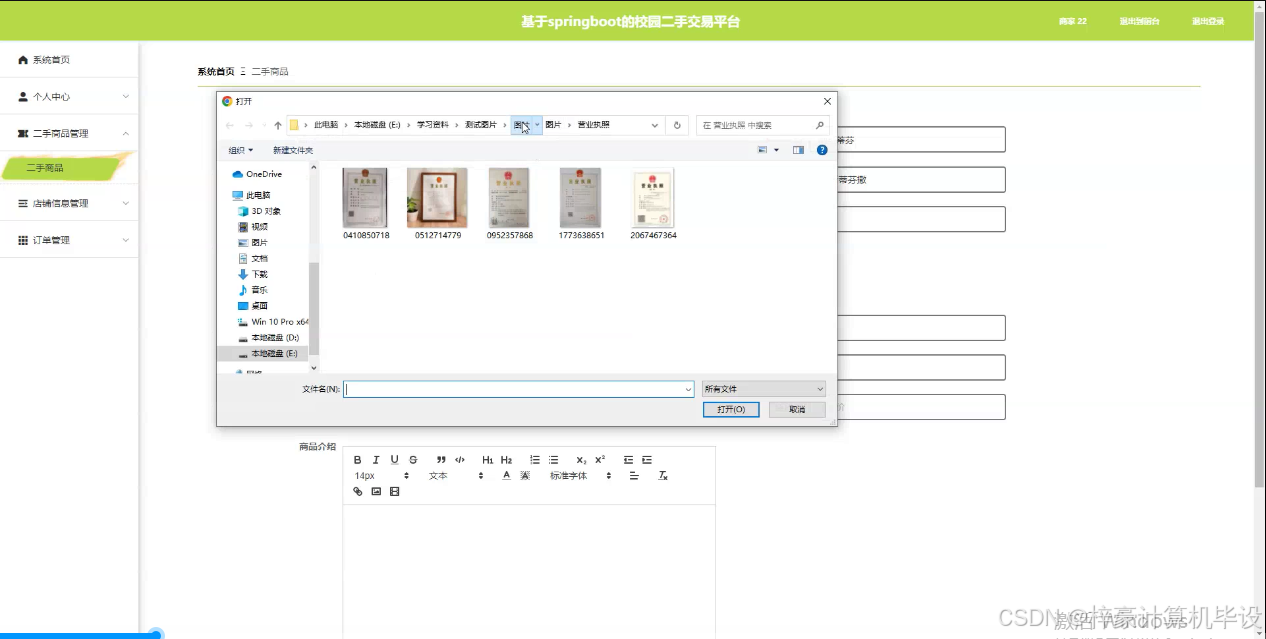Refresh the file dialog folder view

(678, 125)
